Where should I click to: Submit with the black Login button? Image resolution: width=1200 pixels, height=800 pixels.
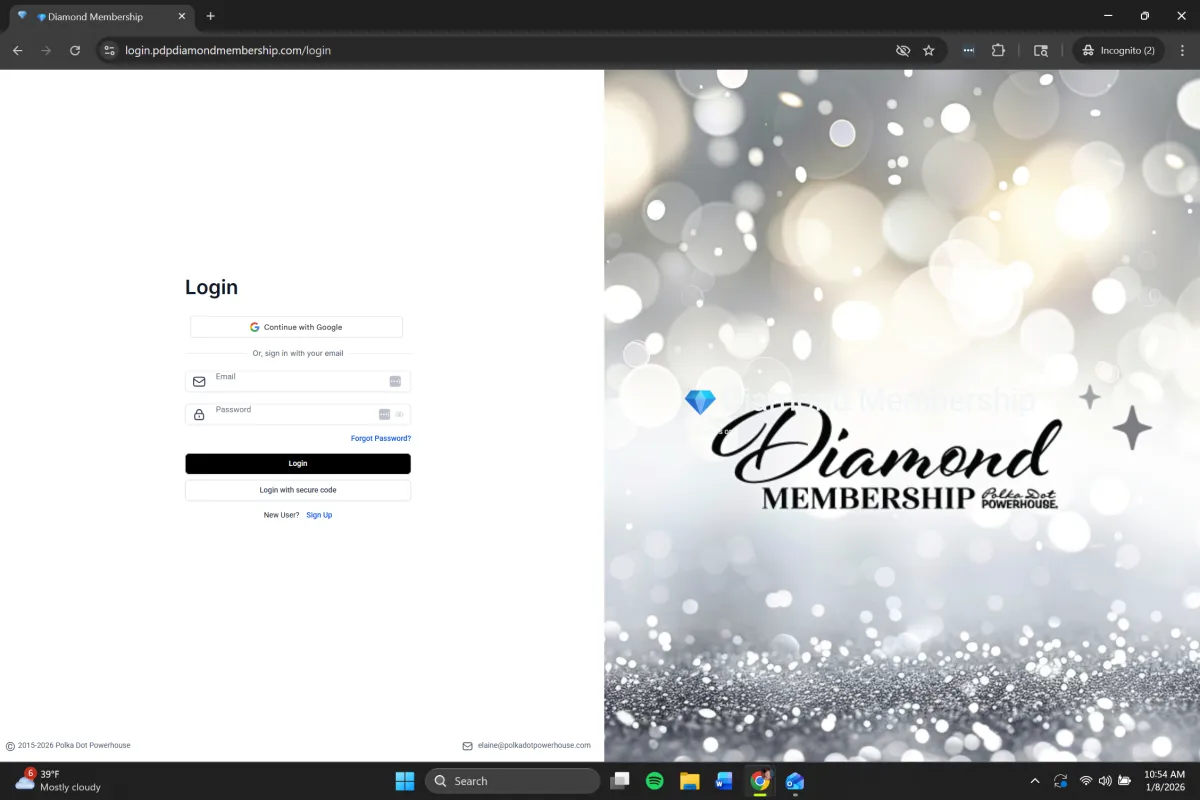click(x=298, y=464)
